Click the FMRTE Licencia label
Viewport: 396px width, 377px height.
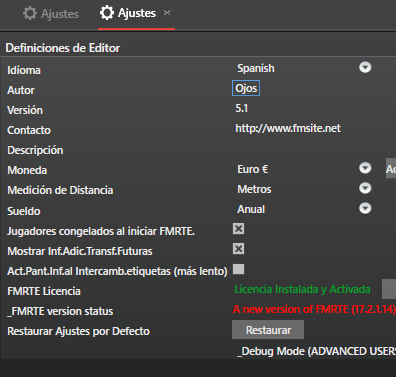[x=44, y=291]
